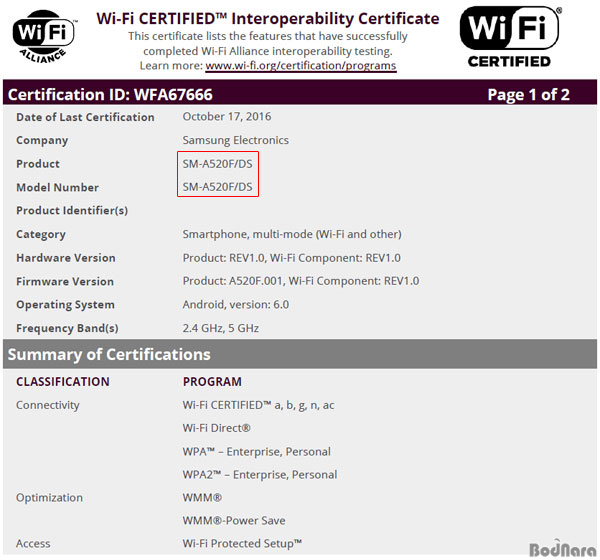The image size is (600, 560).
Task: Select the hardware version REV1.0 value
Action: pos(292,258)
